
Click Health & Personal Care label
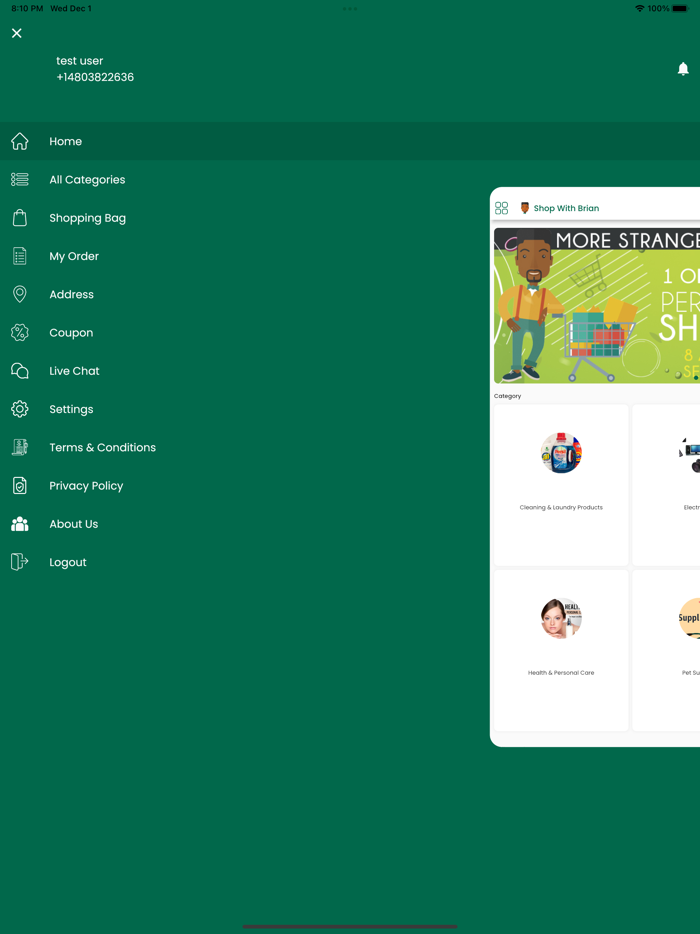tap(561, 673)
